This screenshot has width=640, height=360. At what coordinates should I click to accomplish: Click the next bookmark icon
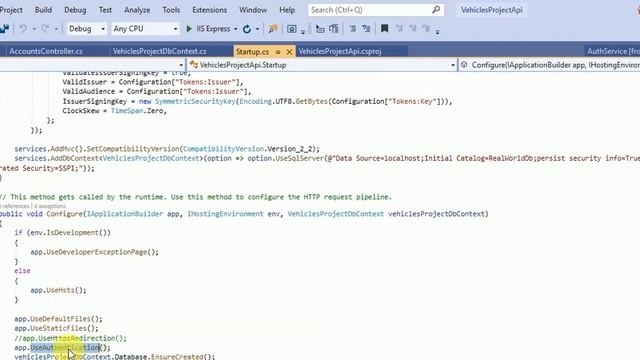tap(413, 28)
